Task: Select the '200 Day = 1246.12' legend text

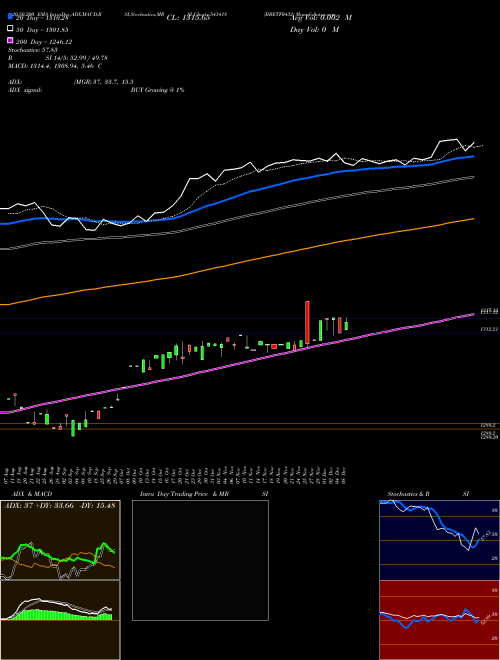Action: (43, 42)
